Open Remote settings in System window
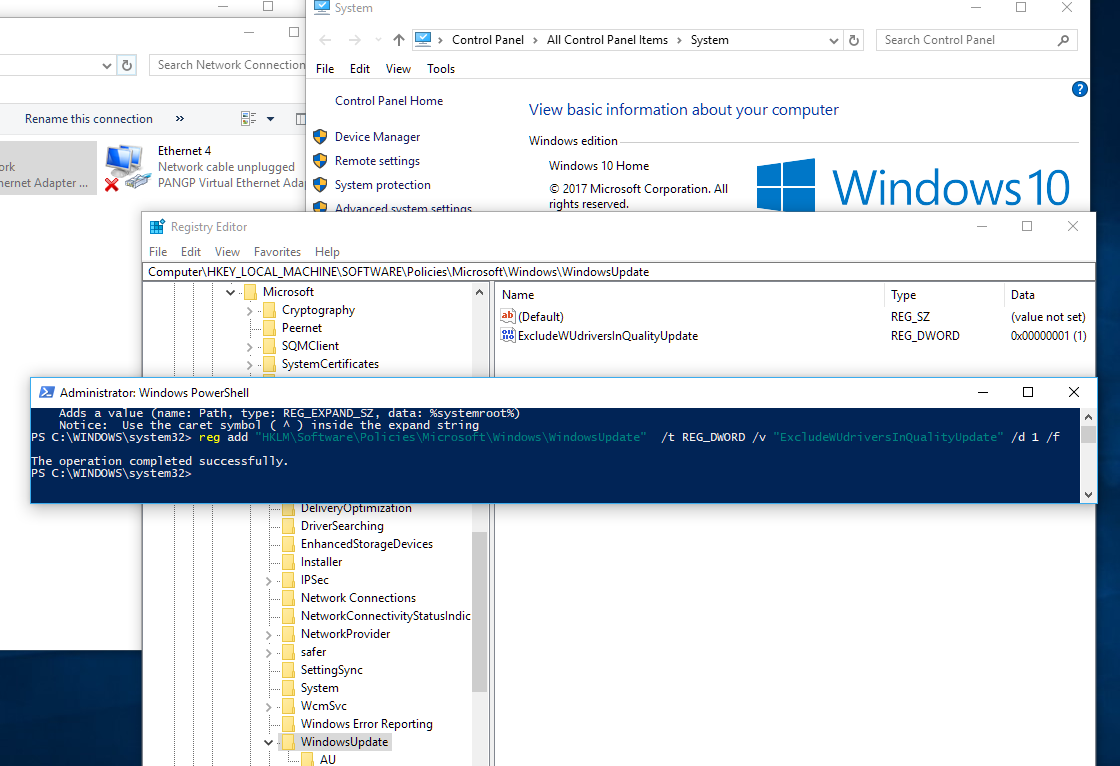Viewport: 1120px width, 766px height. 377,161
